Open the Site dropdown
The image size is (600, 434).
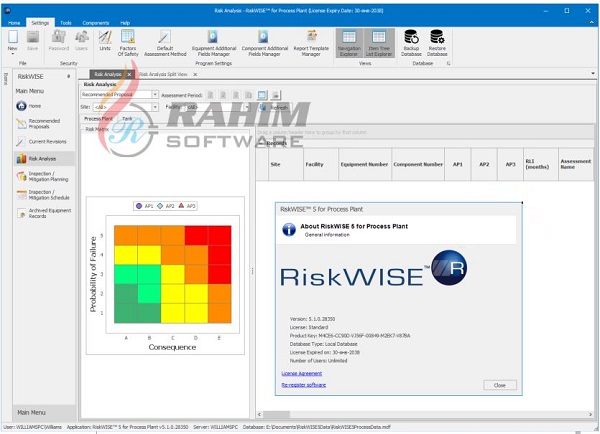point(155,107)
